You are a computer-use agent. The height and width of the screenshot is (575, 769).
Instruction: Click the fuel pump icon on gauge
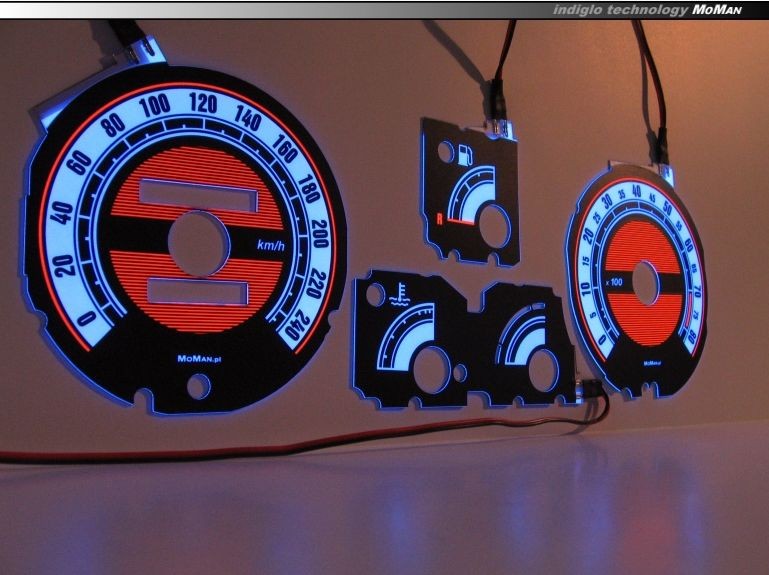tap(462, 155)
